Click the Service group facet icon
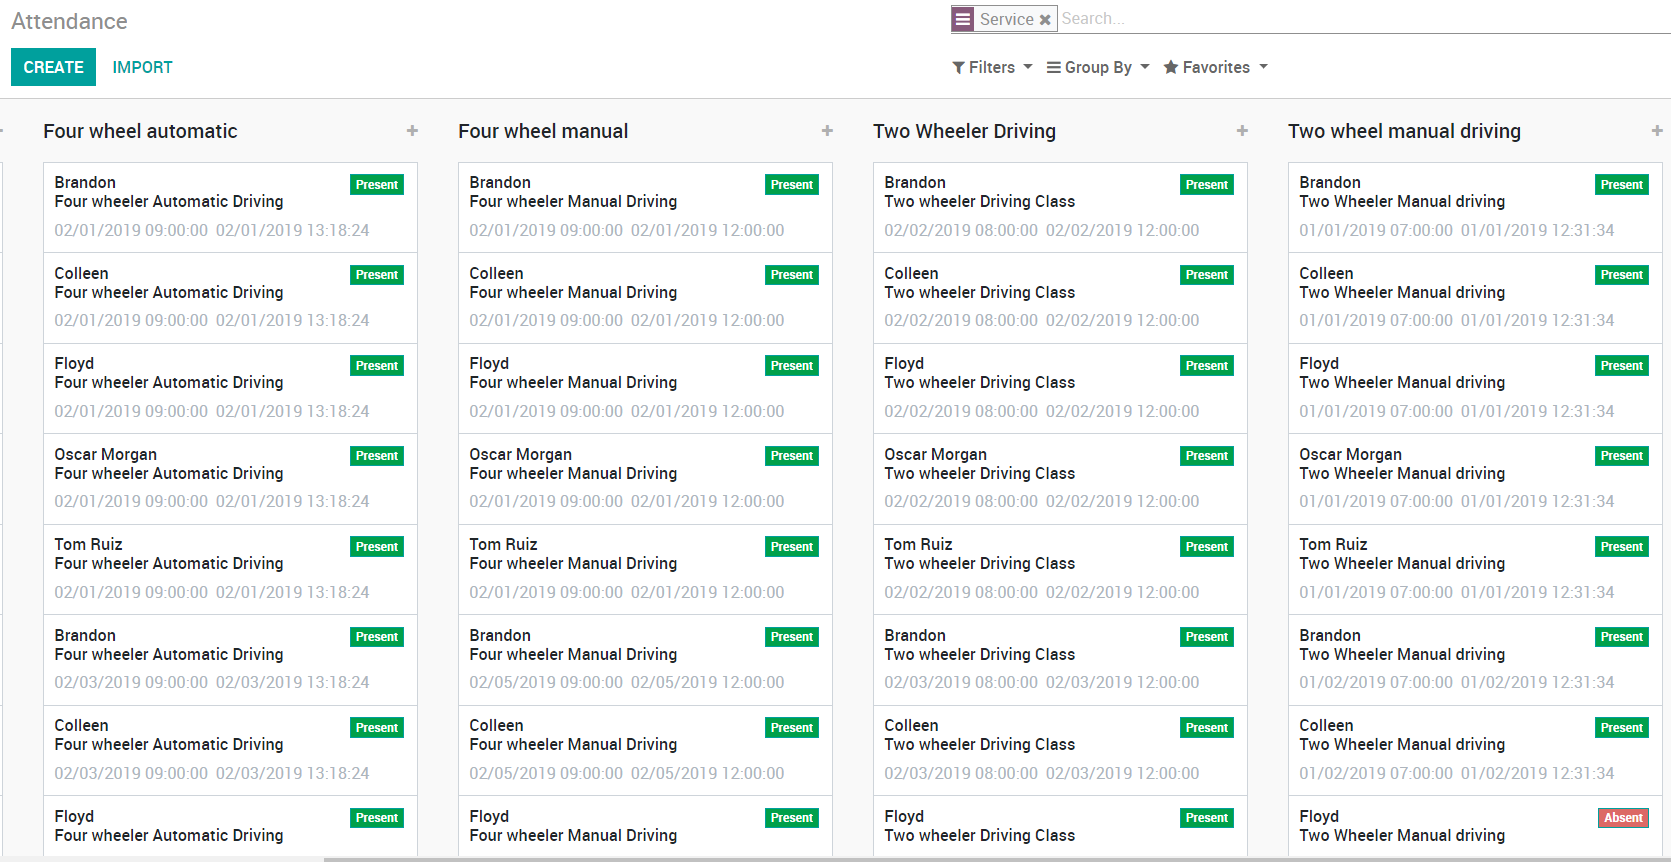This screenshot has height=862, width=1671. pyautogui.click(x=963, y=19)
